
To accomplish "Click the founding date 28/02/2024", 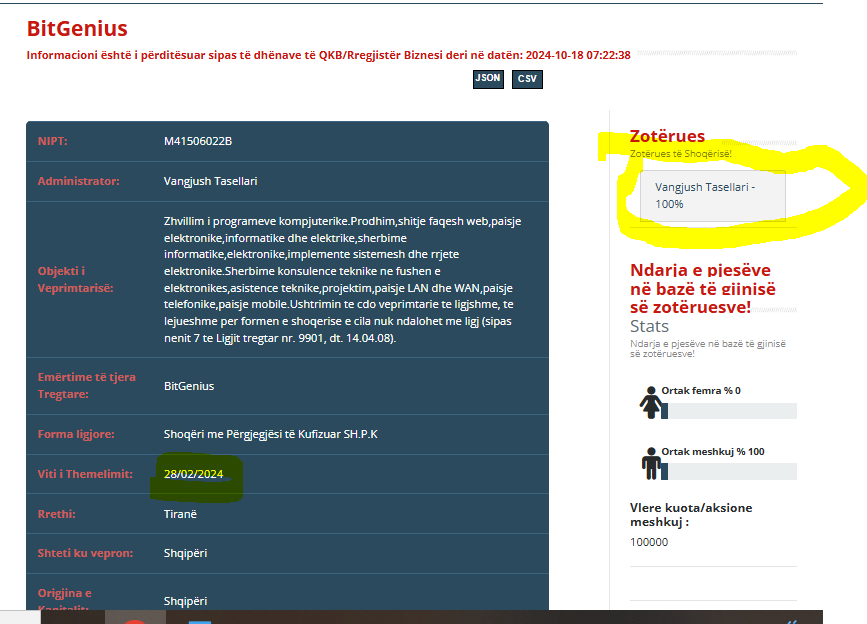I will click(193, 474).
